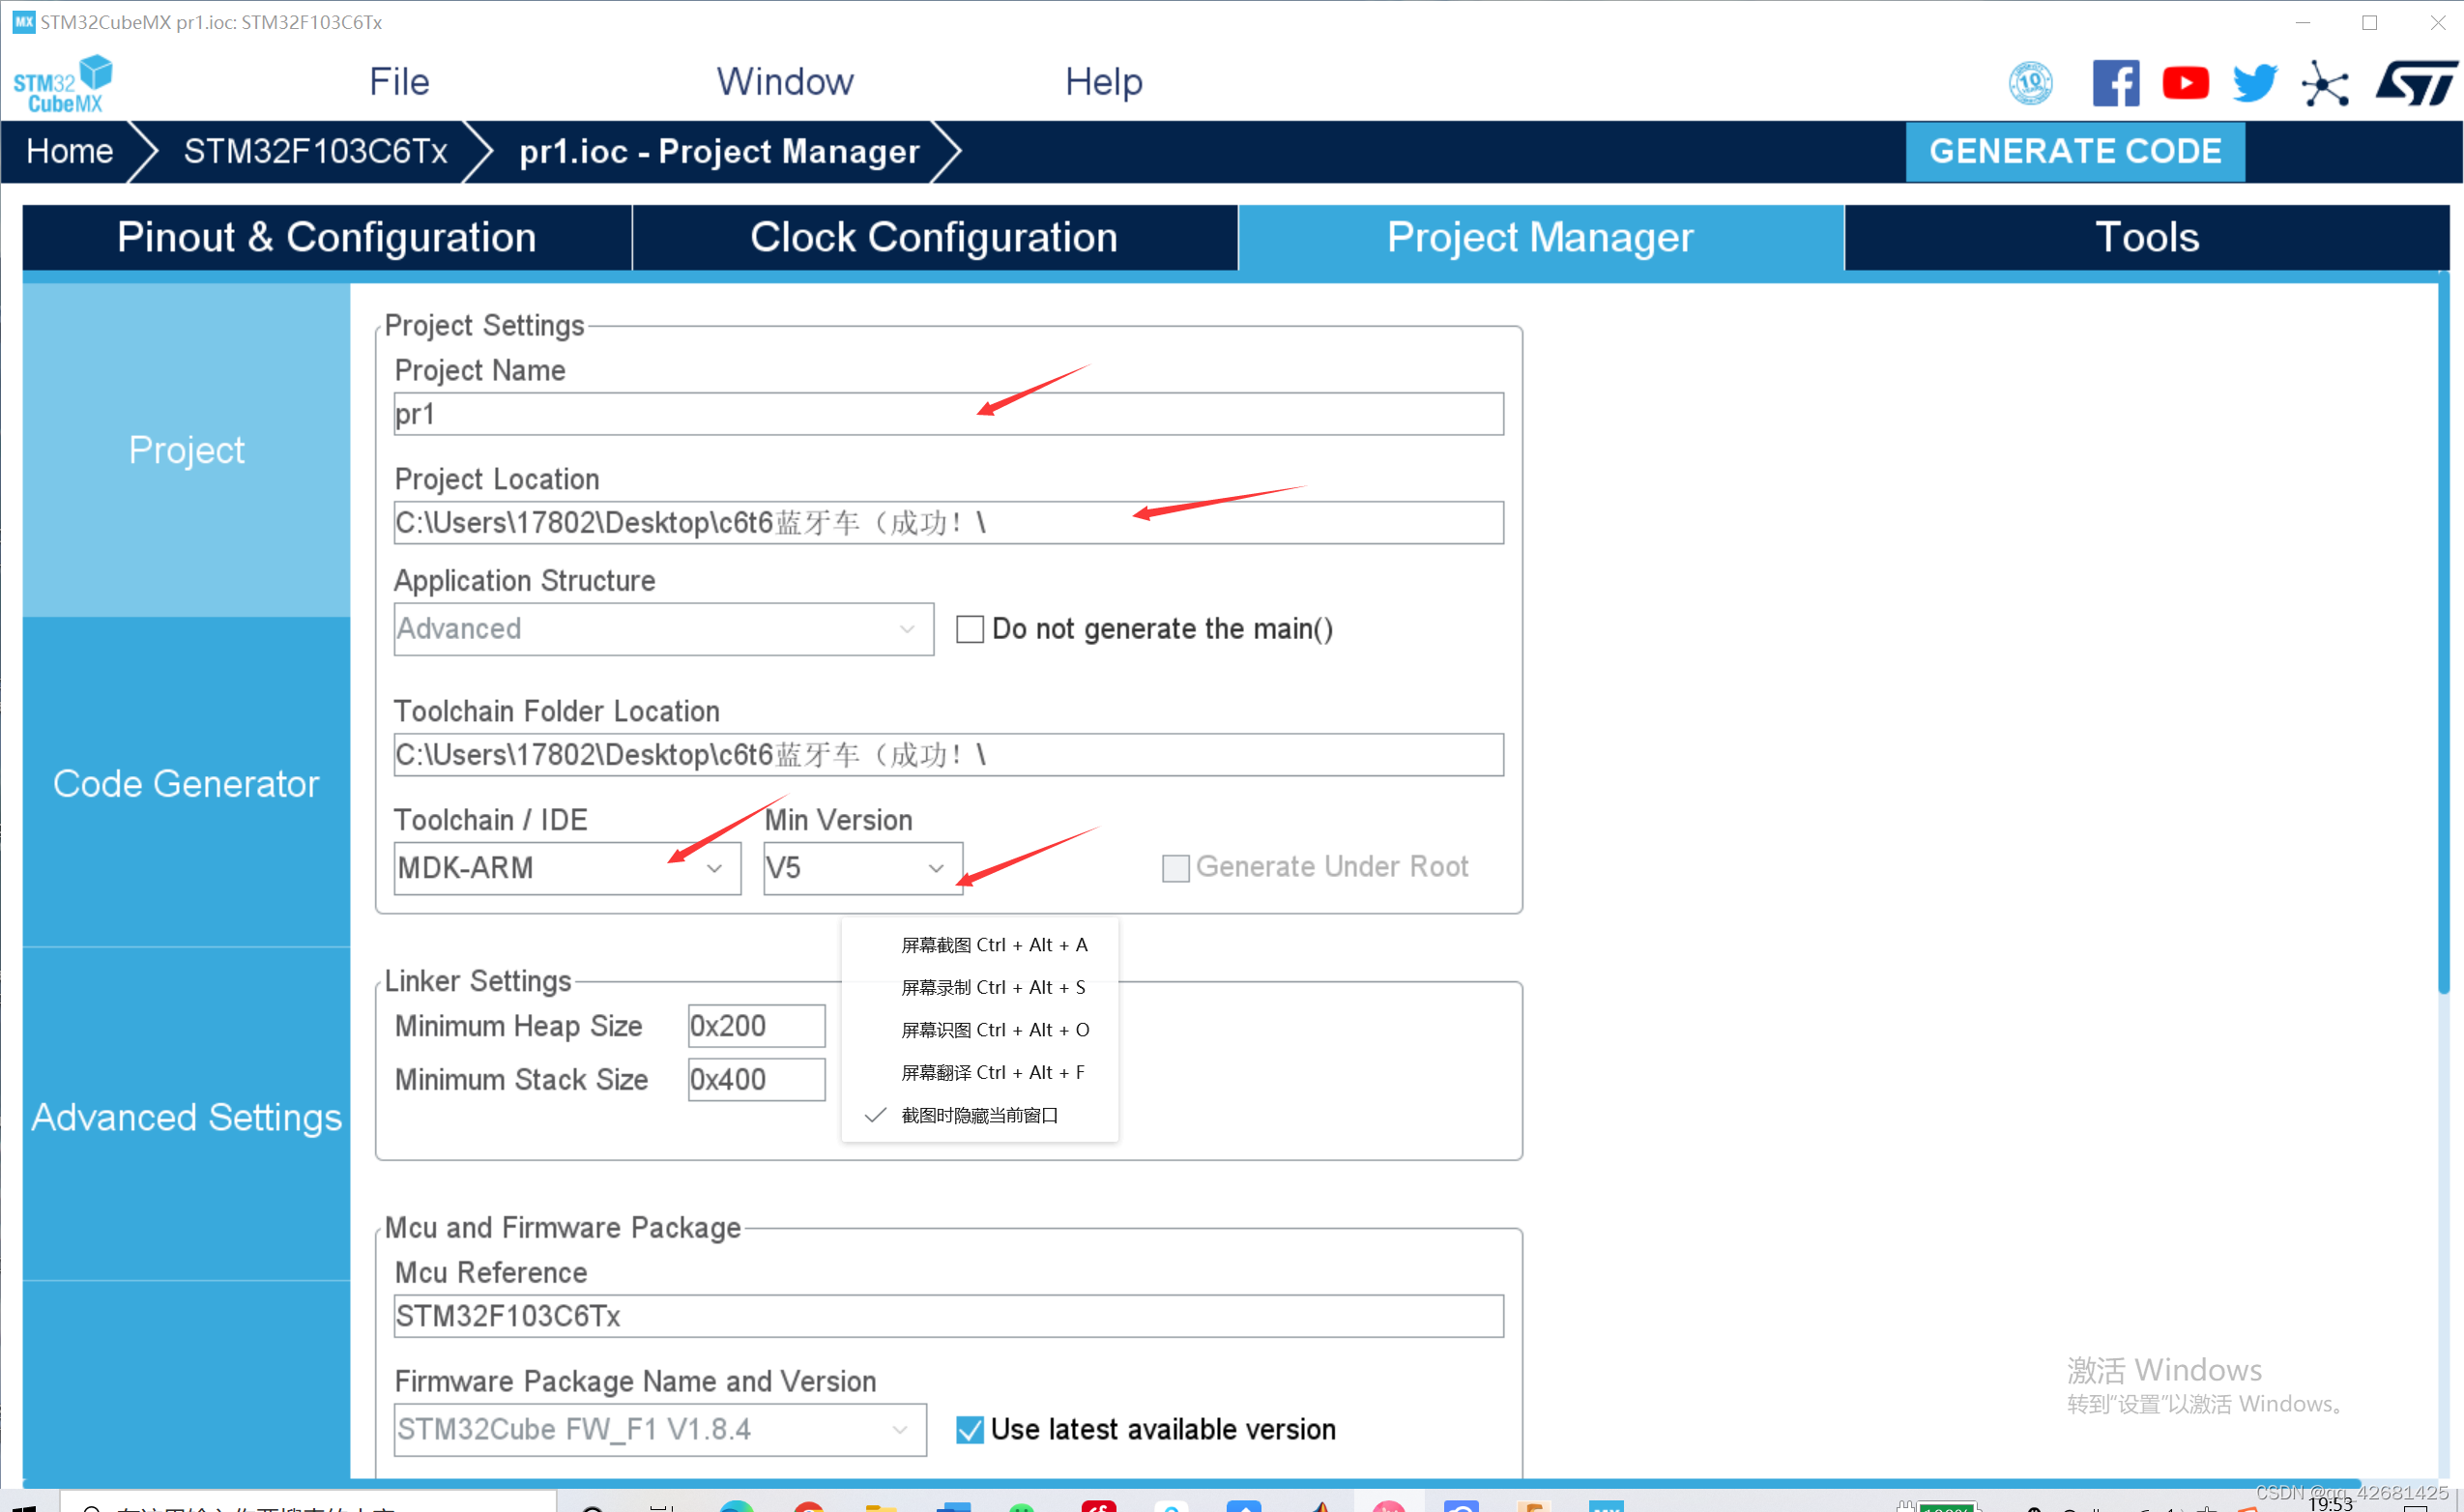Open the Code Generator section
2464x1512 pixels.
click(x=185, y=785)
